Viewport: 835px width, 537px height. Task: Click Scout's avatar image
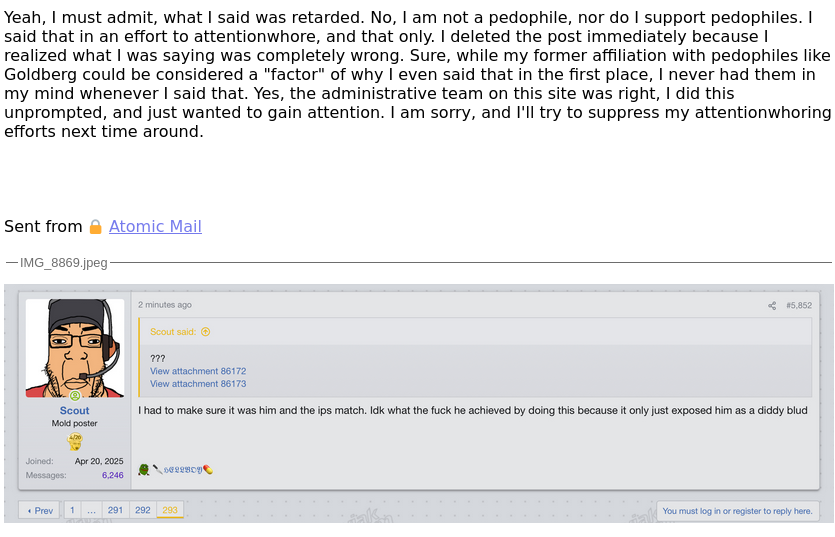tap(75, 348)
